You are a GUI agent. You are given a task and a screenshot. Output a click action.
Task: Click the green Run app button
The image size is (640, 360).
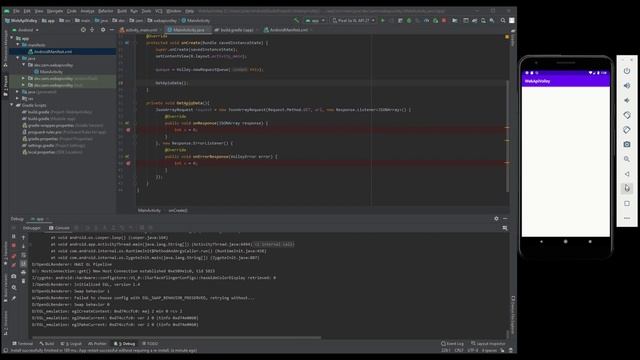[x=382, y=20]
